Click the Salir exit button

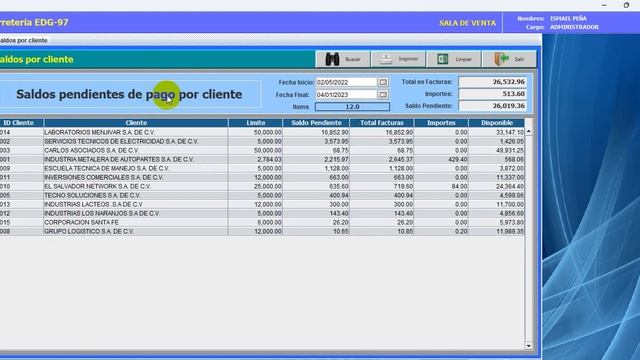[509, 59]
